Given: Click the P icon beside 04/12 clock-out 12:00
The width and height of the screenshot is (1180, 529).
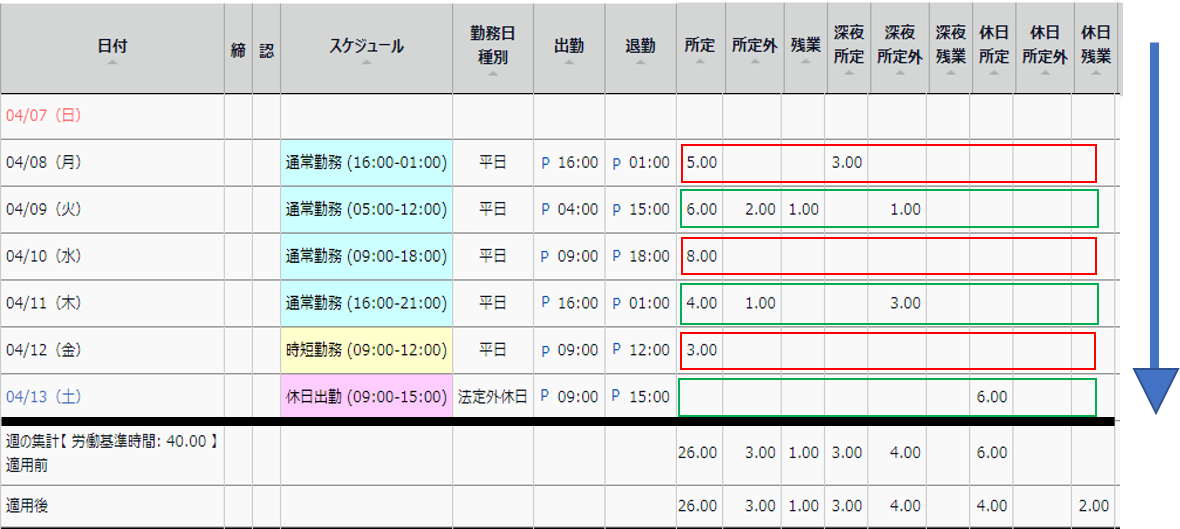Looking at the screenshot, I should coord(617,351).
